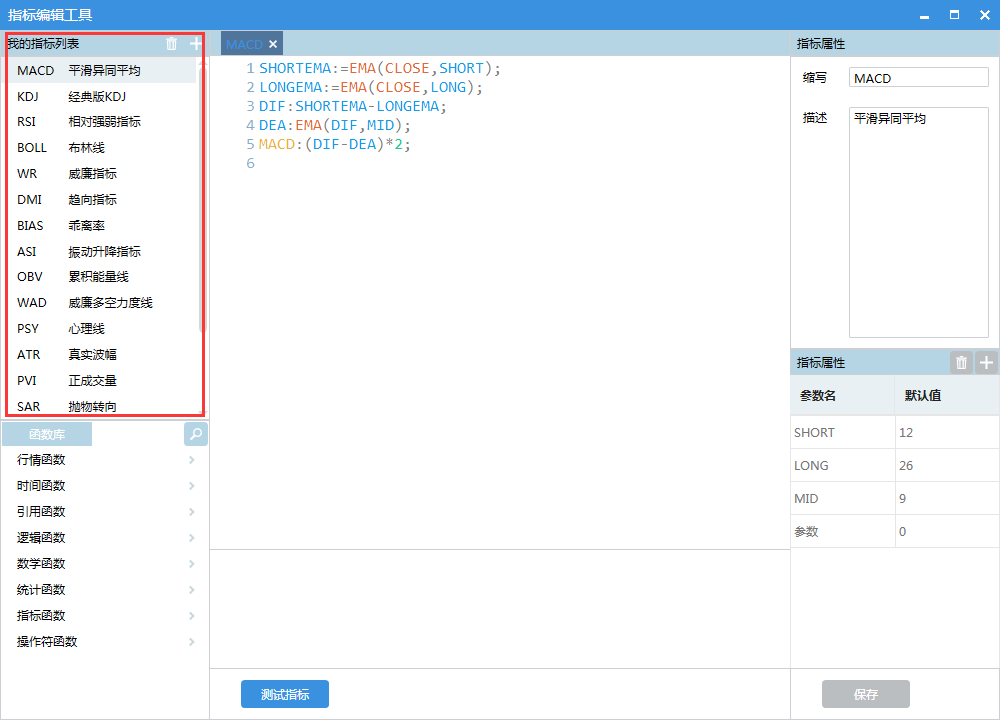Select the 函数库 tab

[x=47, y=434]
